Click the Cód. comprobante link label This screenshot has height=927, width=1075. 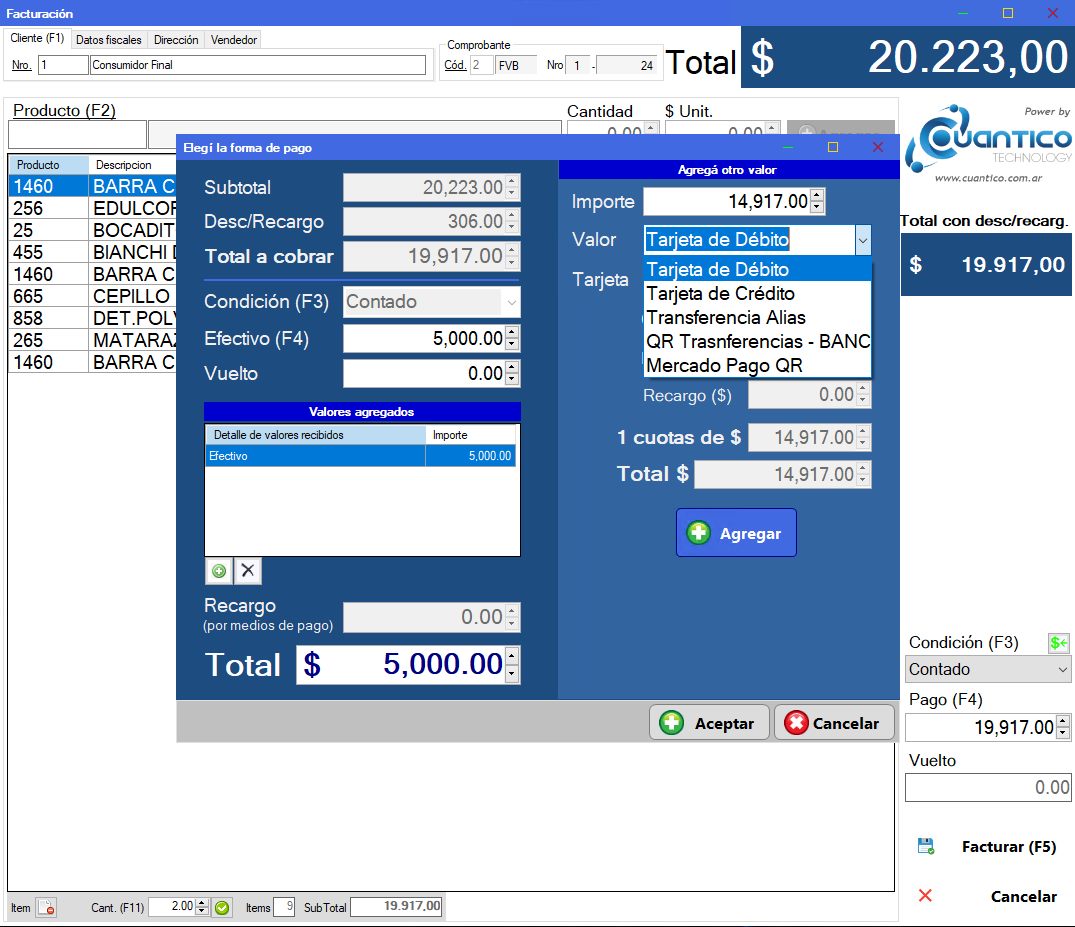[455, 65]
